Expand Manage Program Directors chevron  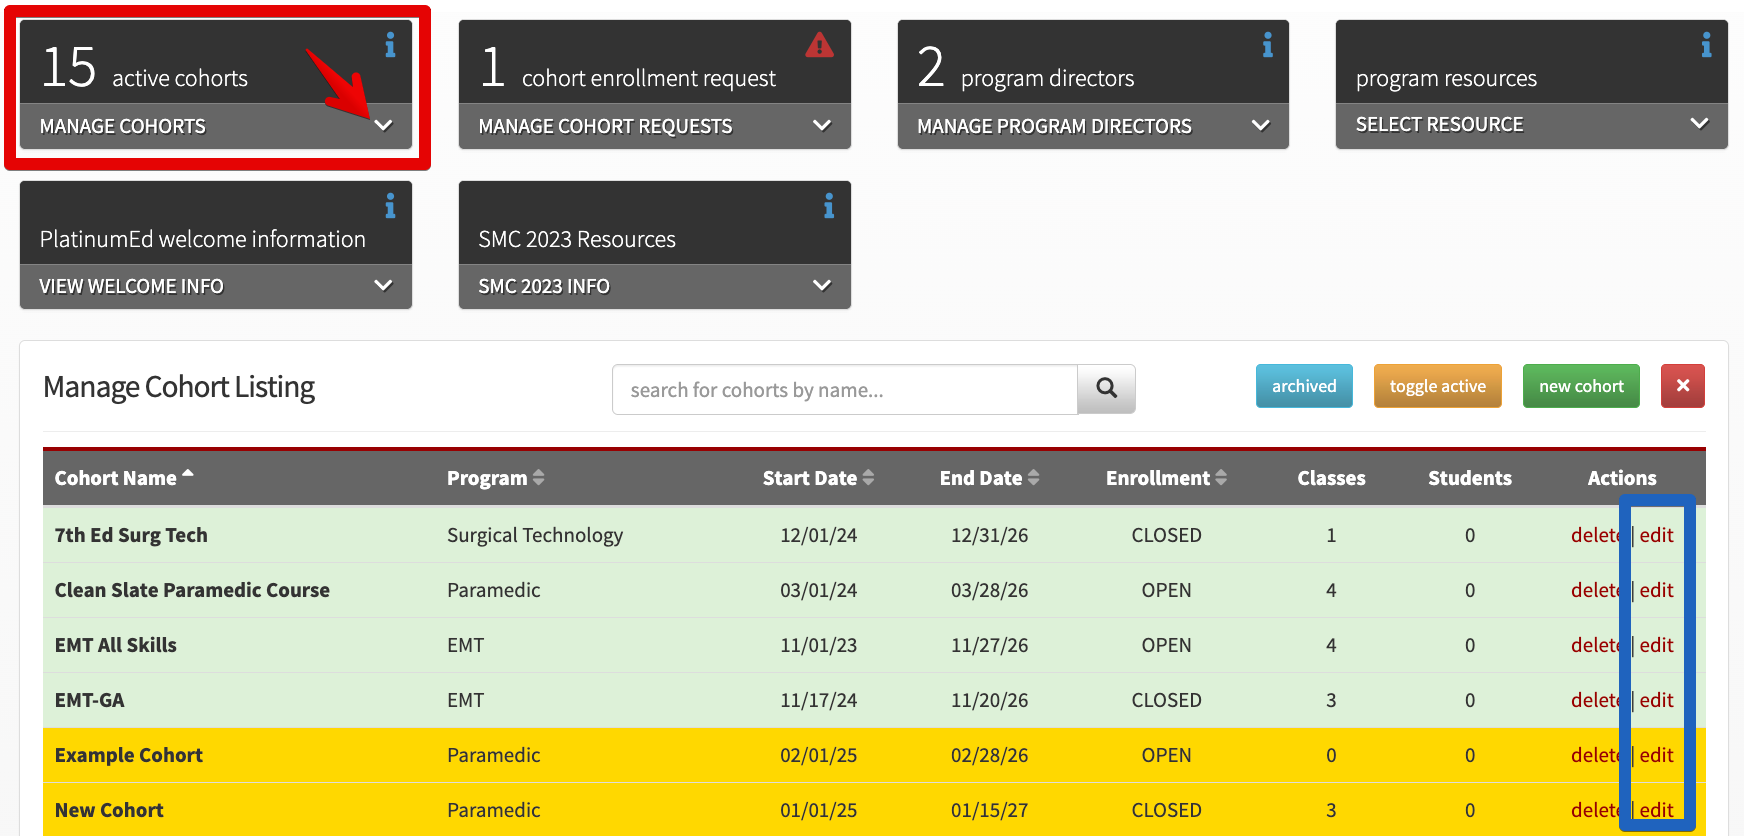[1260, 126]
